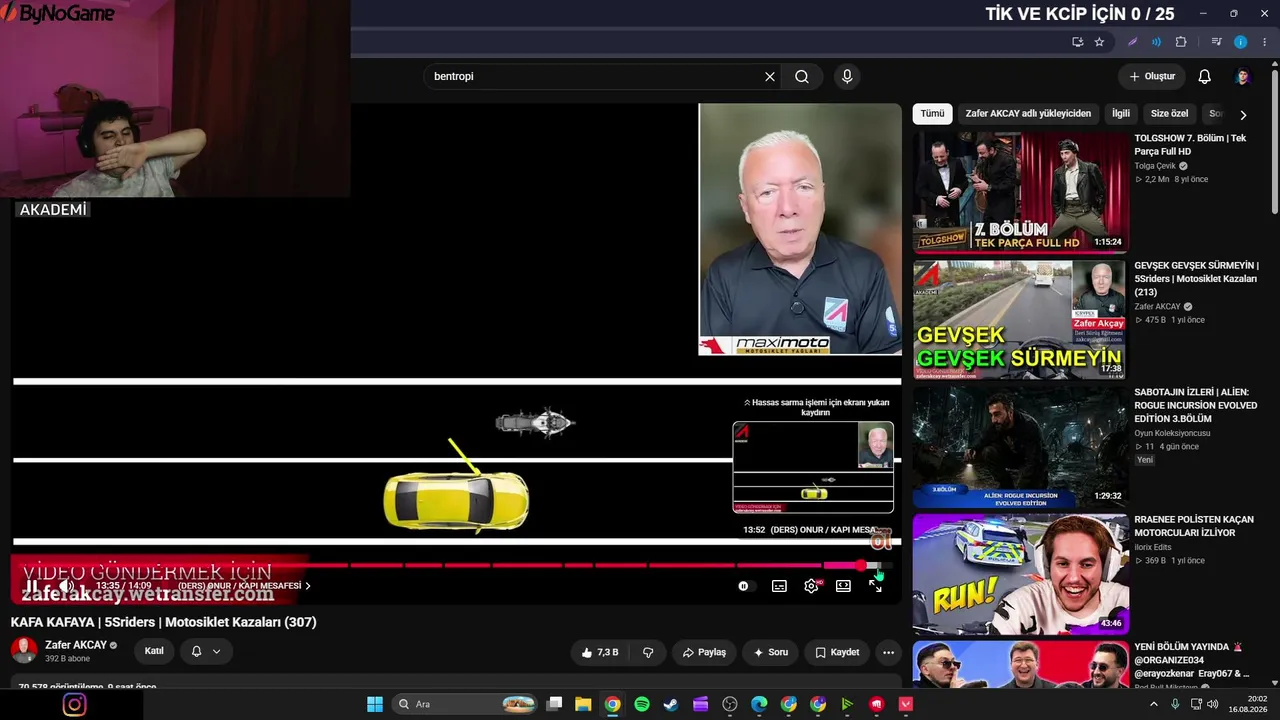Start voice search with the microphone

click(847, 77)
